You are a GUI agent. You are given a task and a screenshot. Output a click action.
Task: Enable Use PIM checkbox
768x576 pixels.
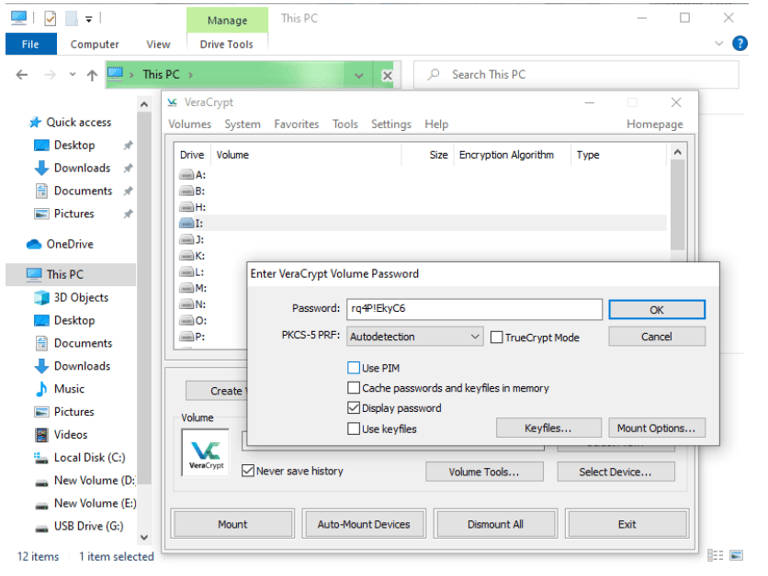(353, 368)
